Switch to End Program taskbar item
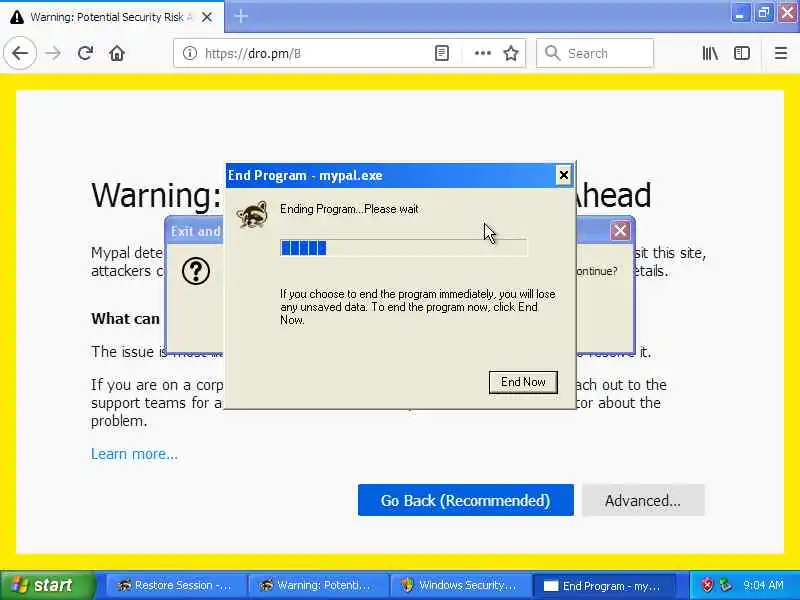Screen dimensions: 800x600 [604, 585]
